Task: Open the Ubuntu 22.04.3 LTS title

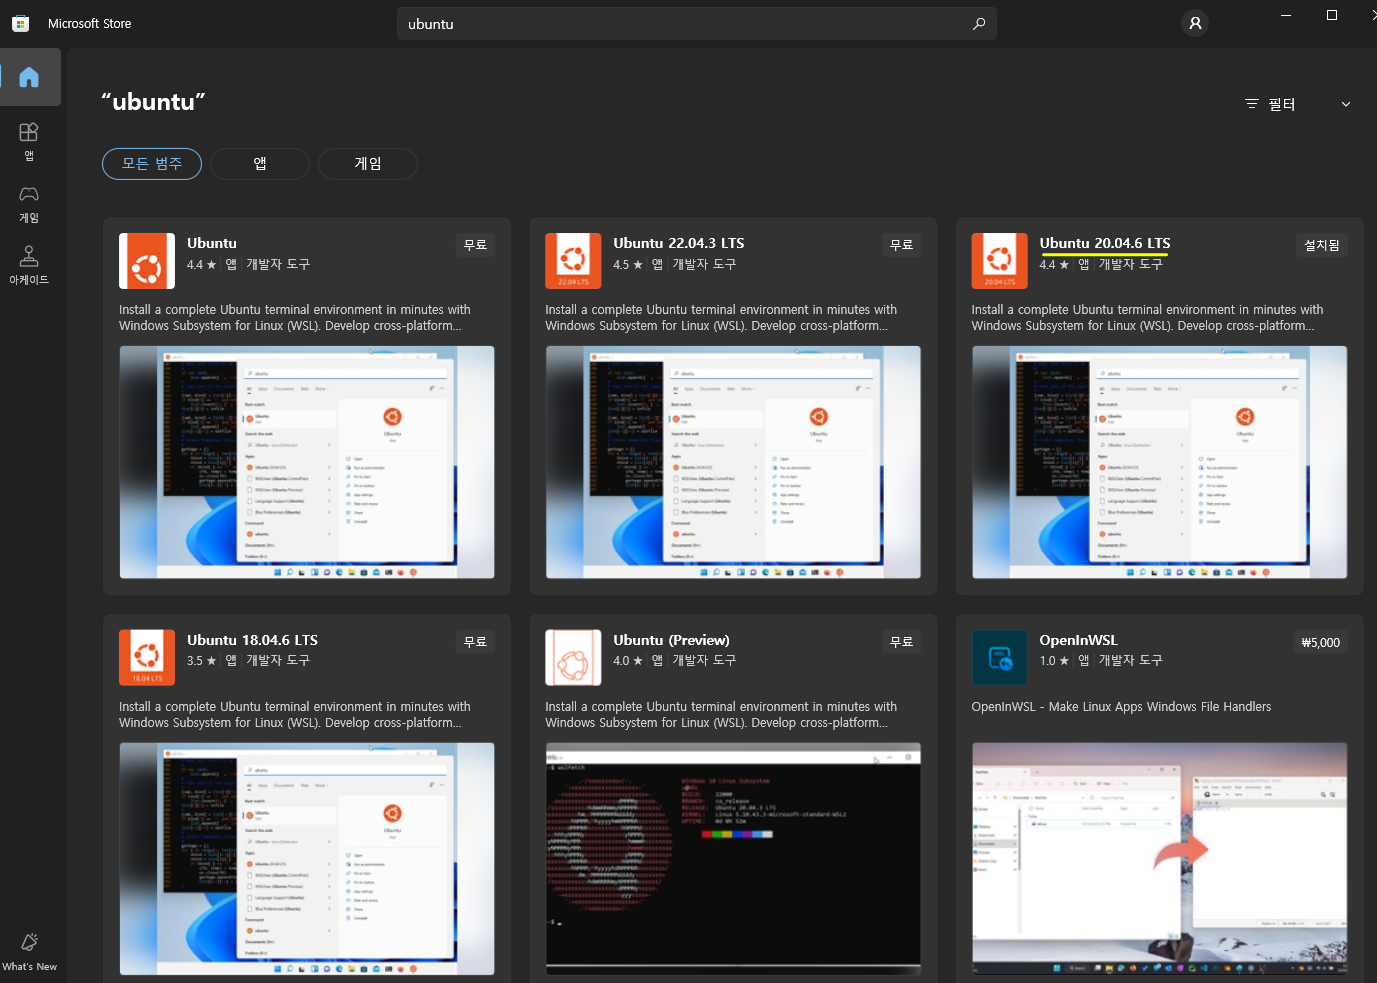Action: pyautogui.click(x=679, y=243)
